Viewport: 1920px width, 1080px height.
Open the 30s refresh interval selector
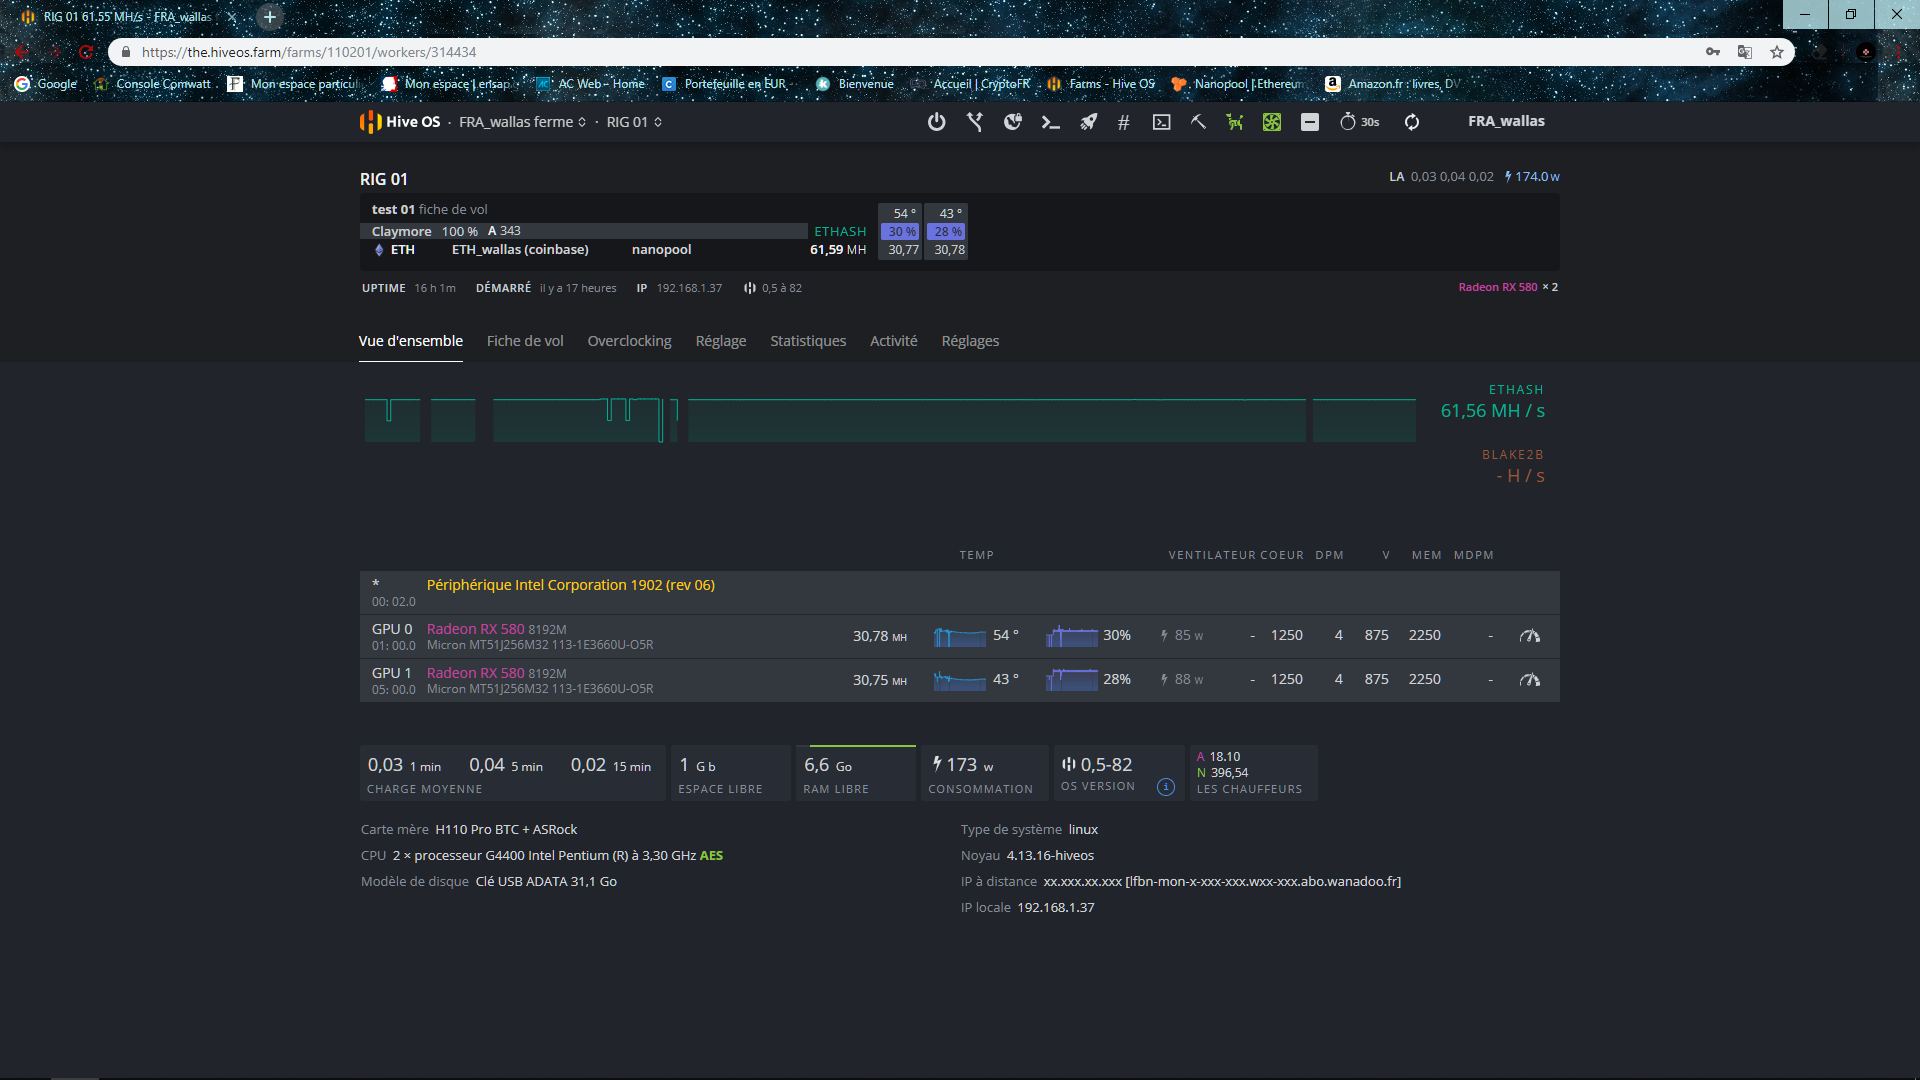(1360, 122)
